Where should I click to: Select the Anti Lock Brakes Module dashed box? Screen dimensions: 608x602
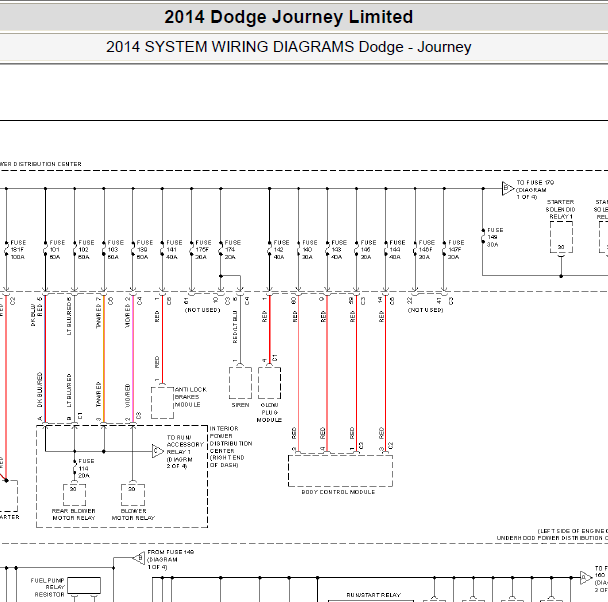pyautogui.click(x=162, y=402)
